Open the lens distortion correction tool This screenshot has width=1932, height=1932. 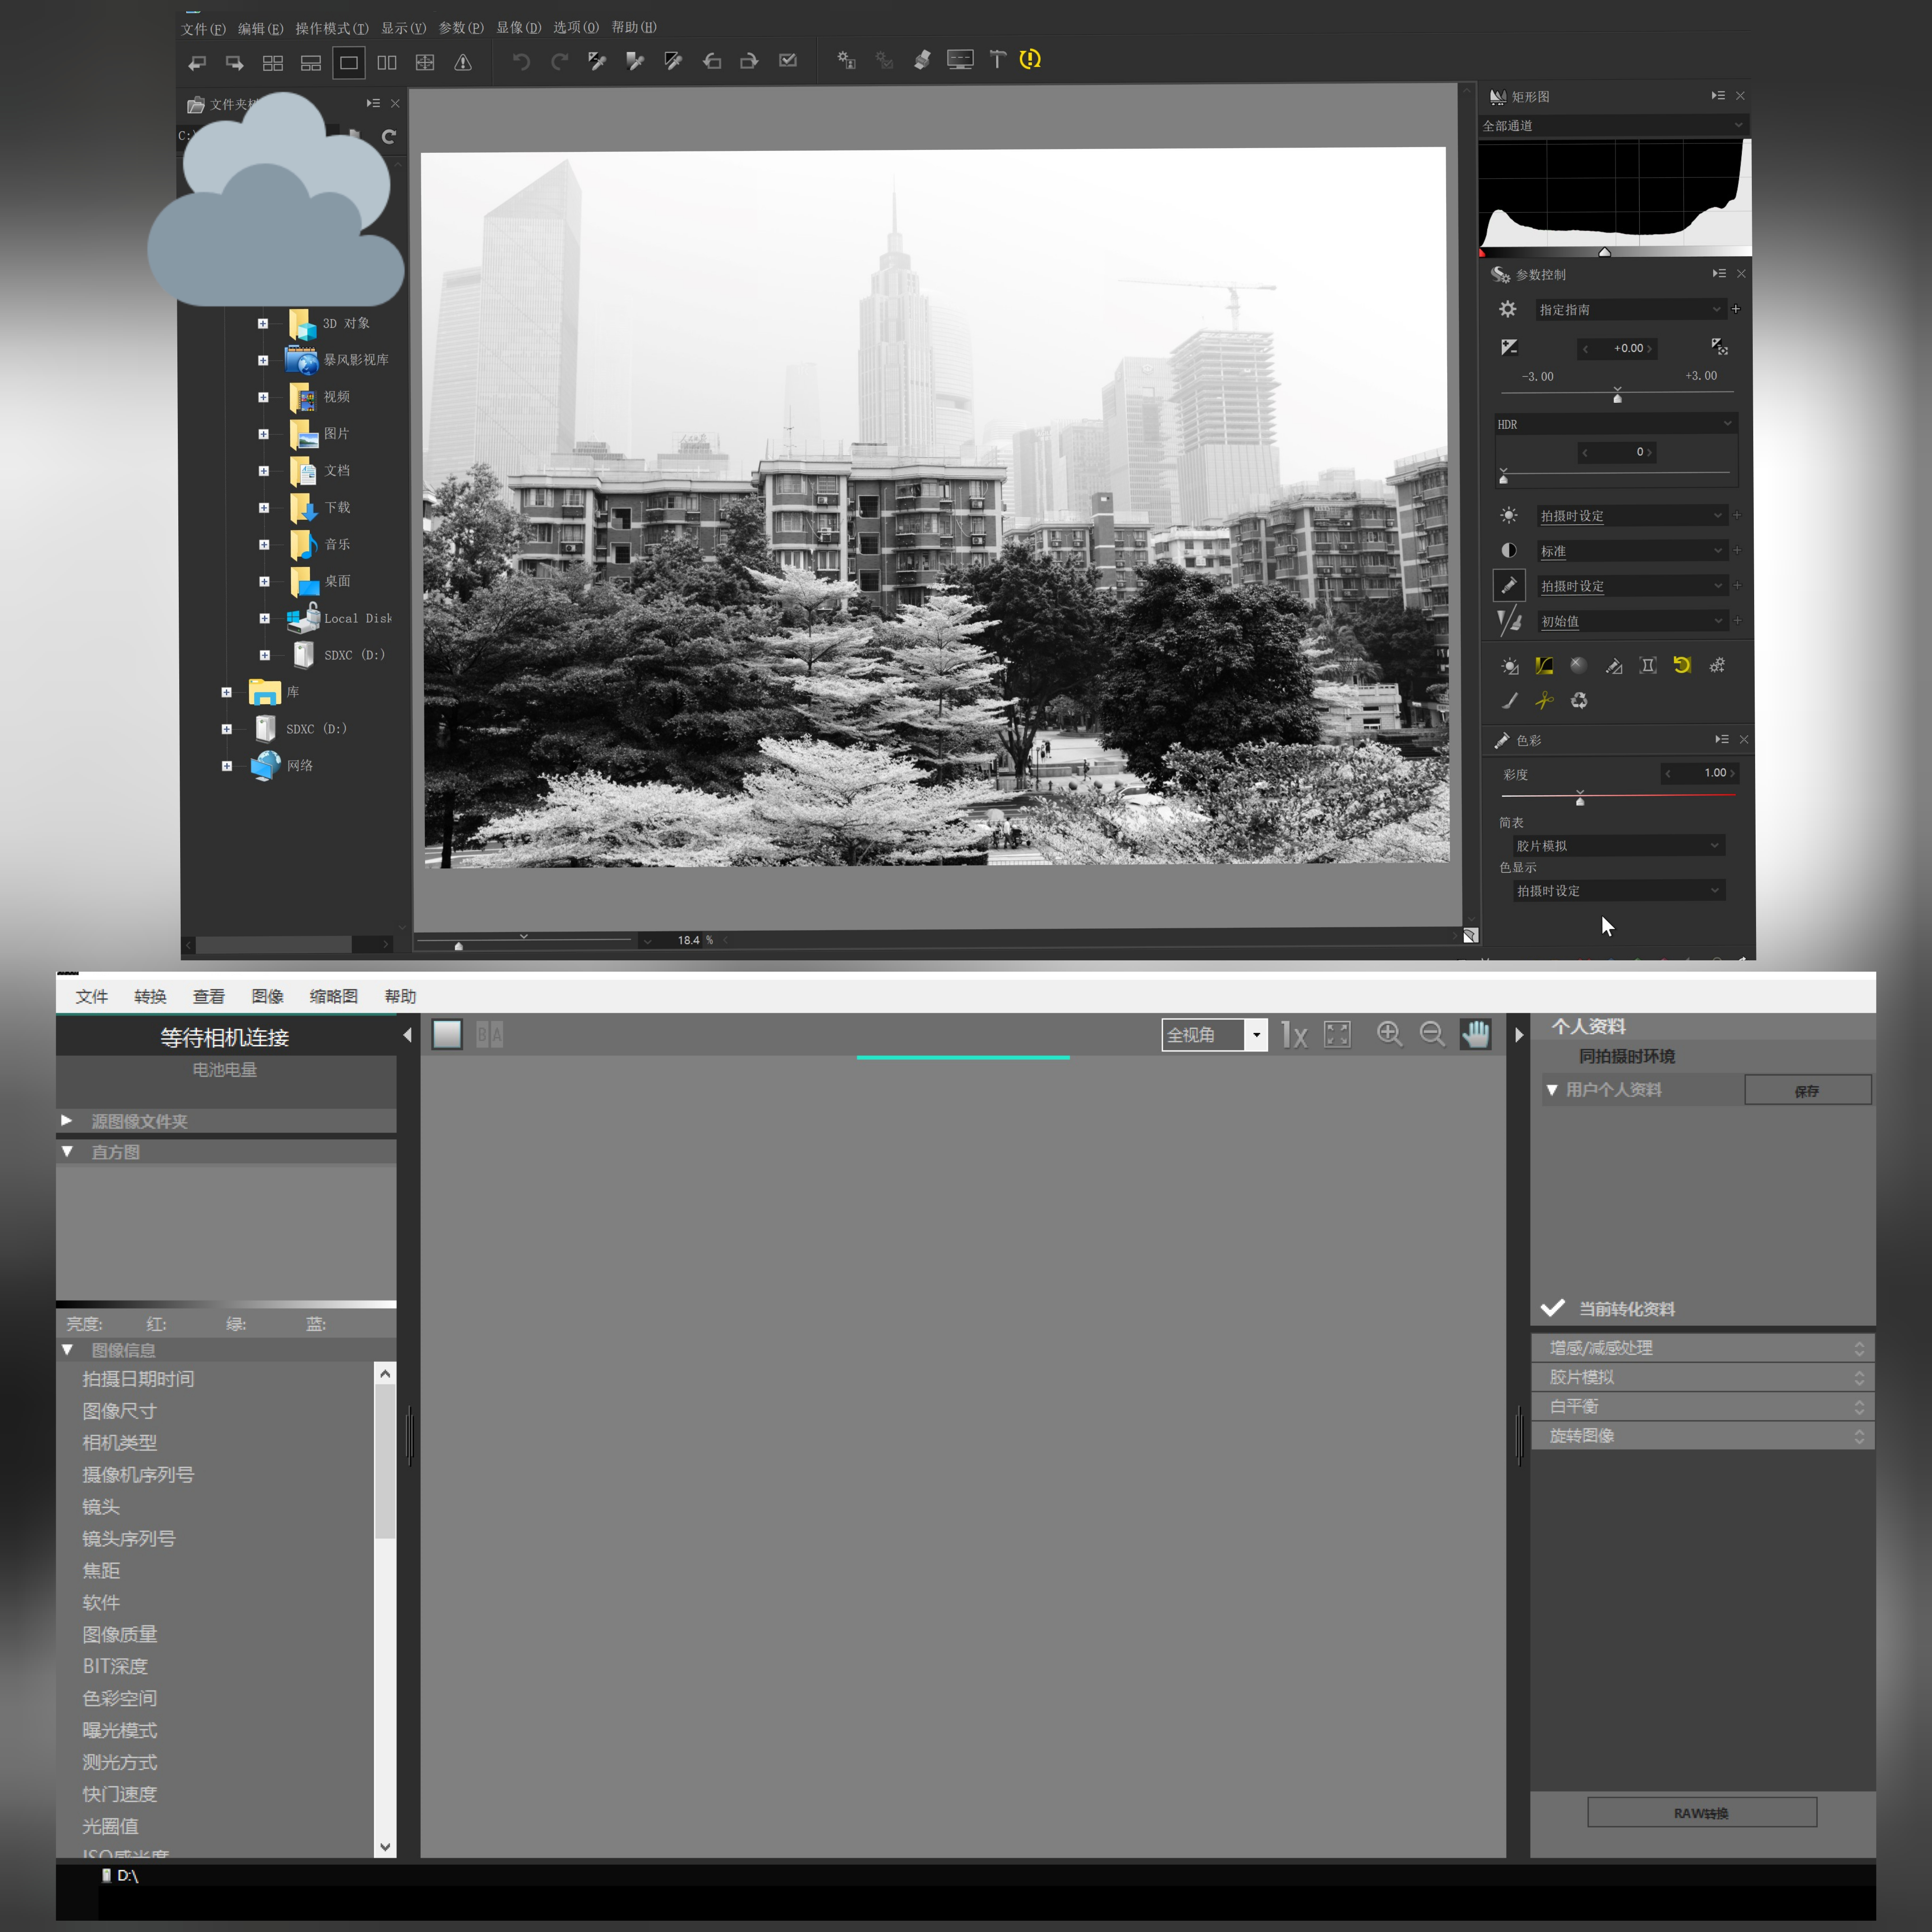(x=1648, y=666)
